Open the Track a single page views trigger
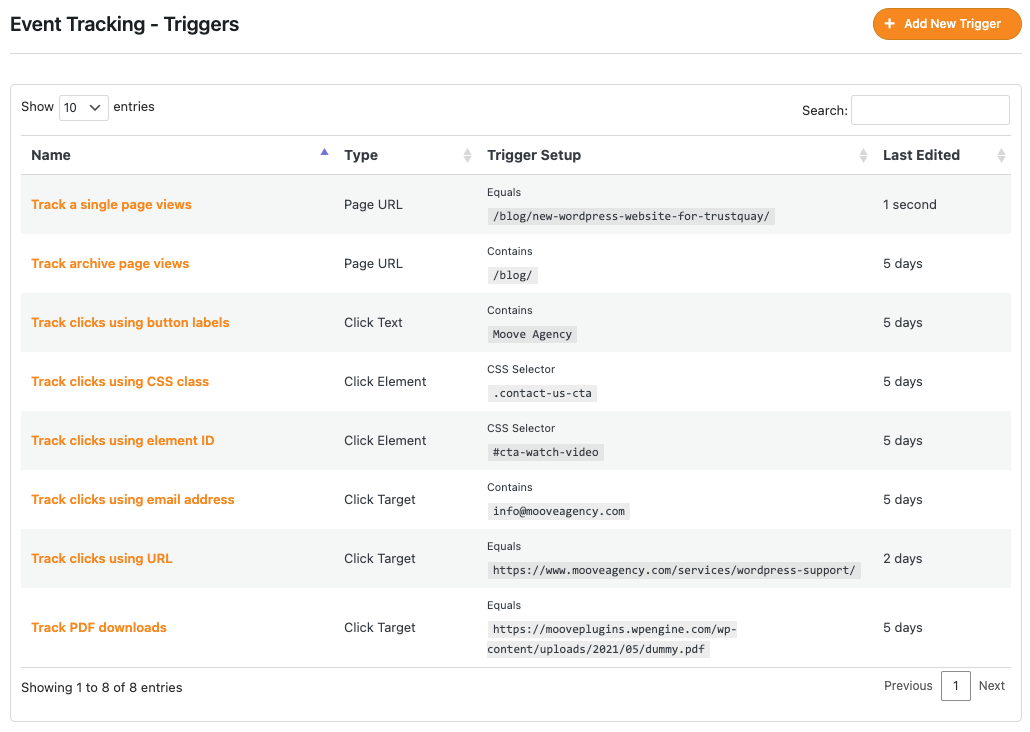This screenshot has height=732, width=1030. coord(111,204)
